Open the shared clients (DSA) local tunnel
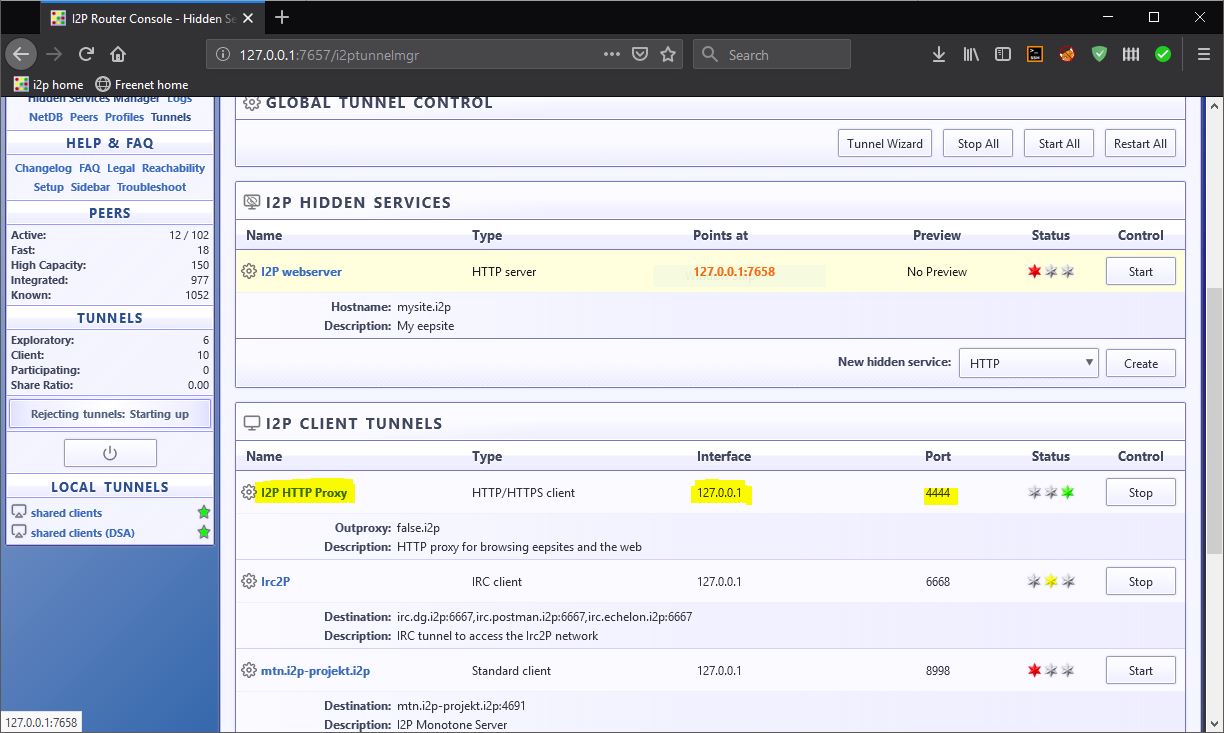This screenshot has height=733, width=1224. (82, 533)
